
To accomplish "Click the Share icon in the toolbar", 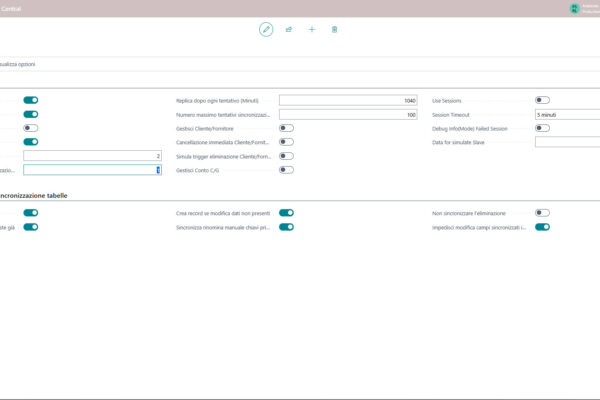I will pyautogui.click(x=289, y=29).
